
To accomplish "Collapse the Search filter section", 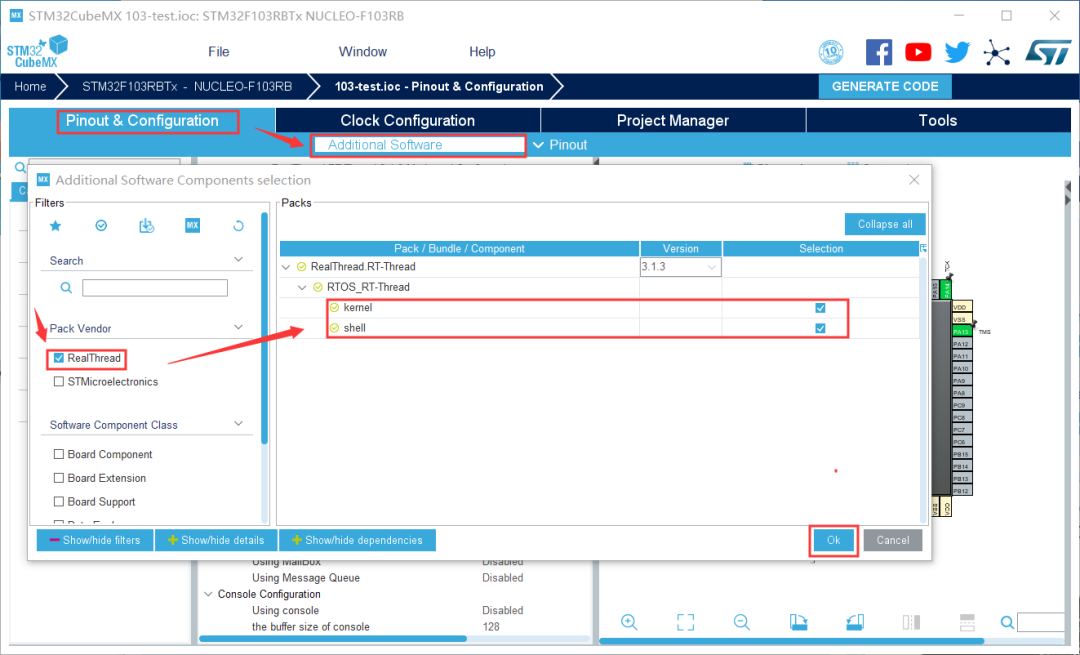I will [238, 260].
